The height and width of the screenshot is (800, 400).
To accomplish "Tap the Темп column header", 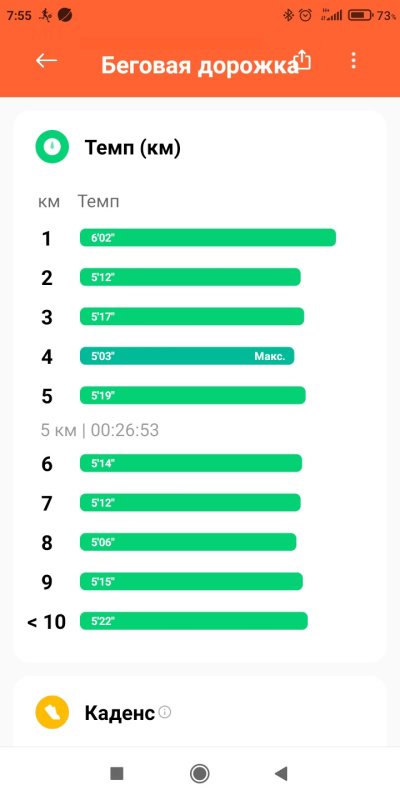I will click(x=98, y=202).
